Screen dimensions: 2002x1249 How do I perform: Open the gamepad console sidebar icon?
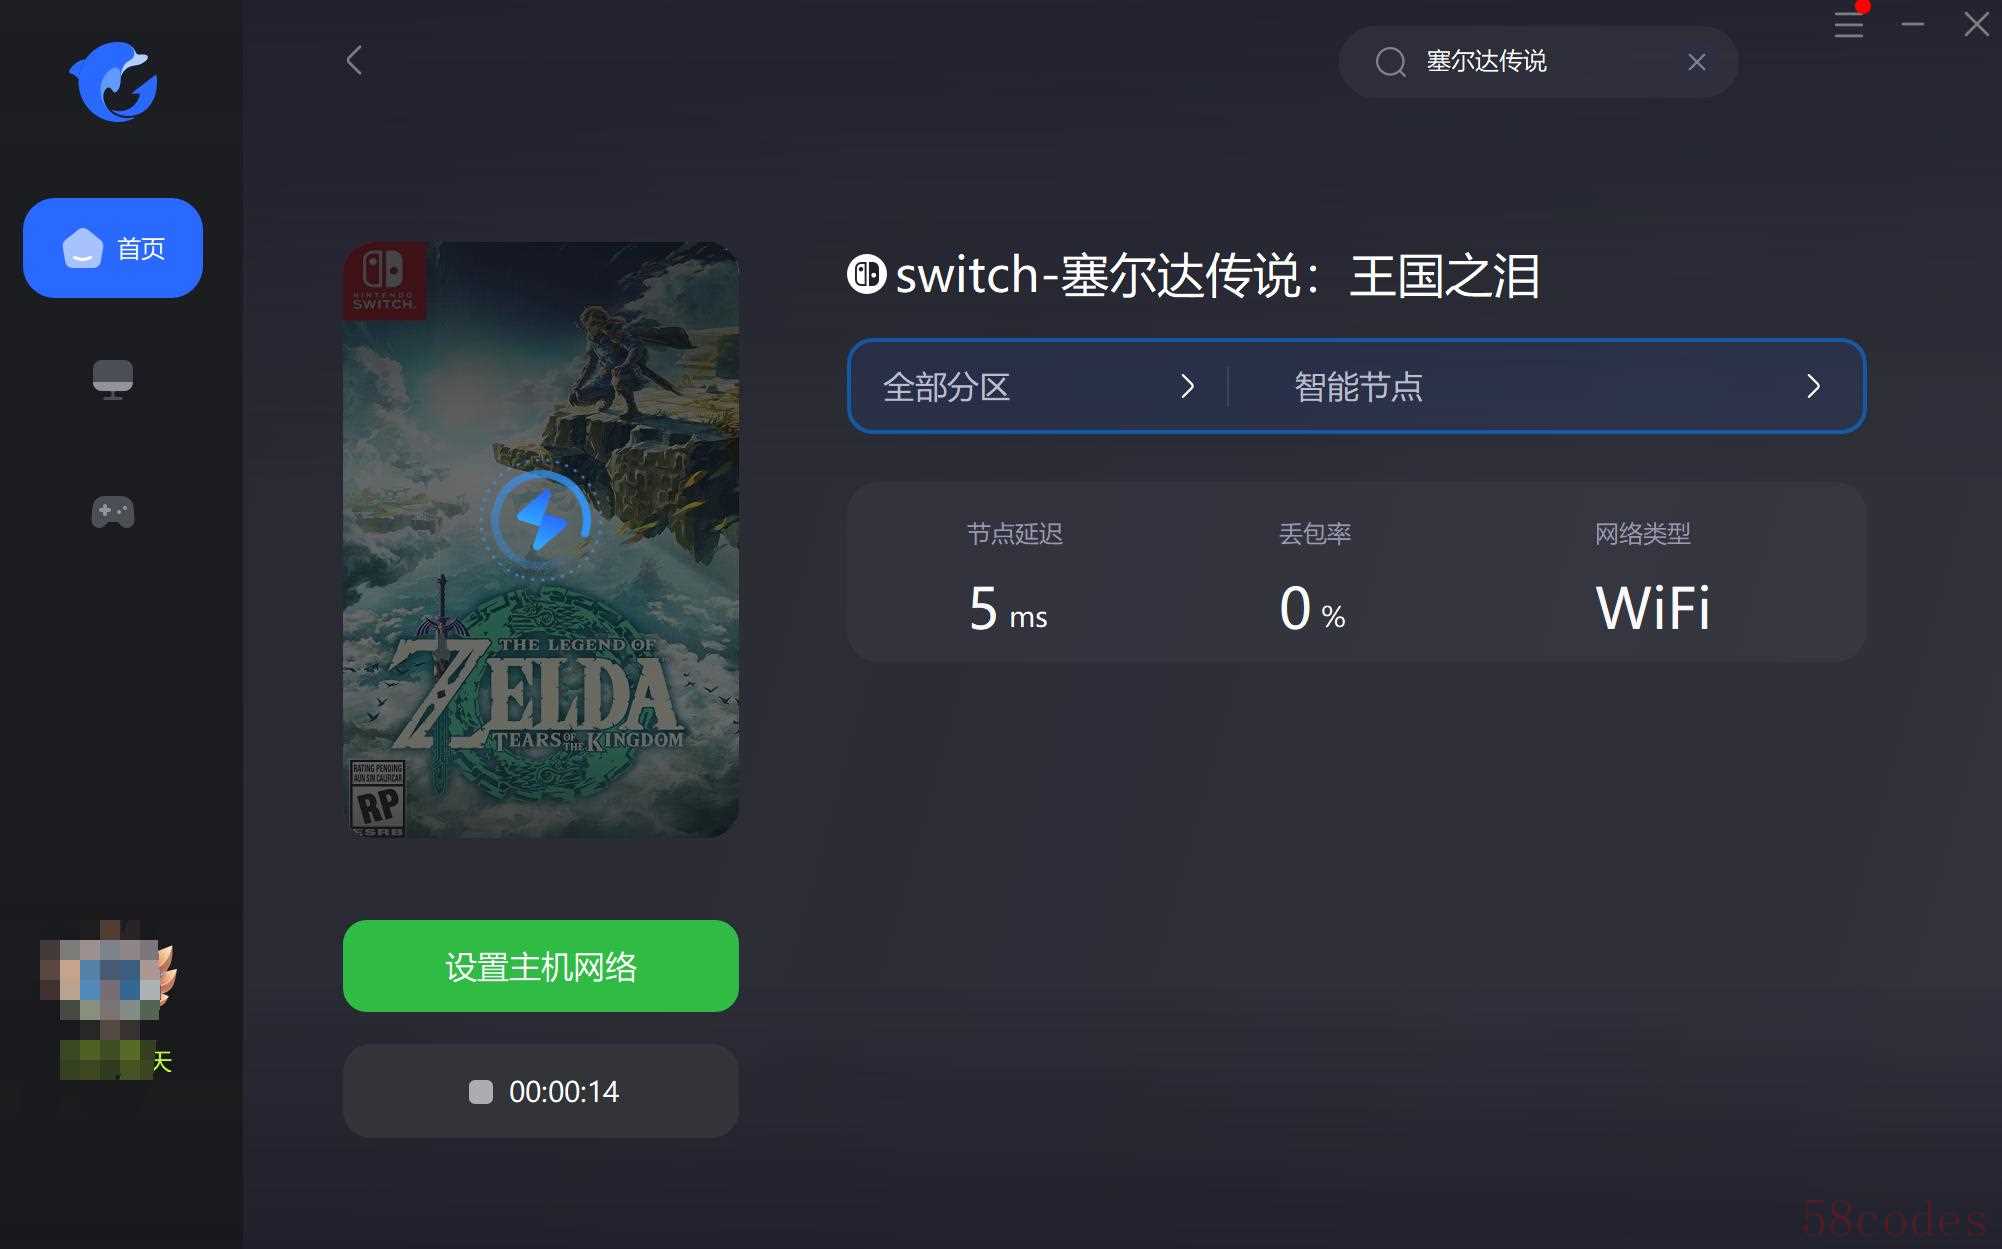click(113, 512)
